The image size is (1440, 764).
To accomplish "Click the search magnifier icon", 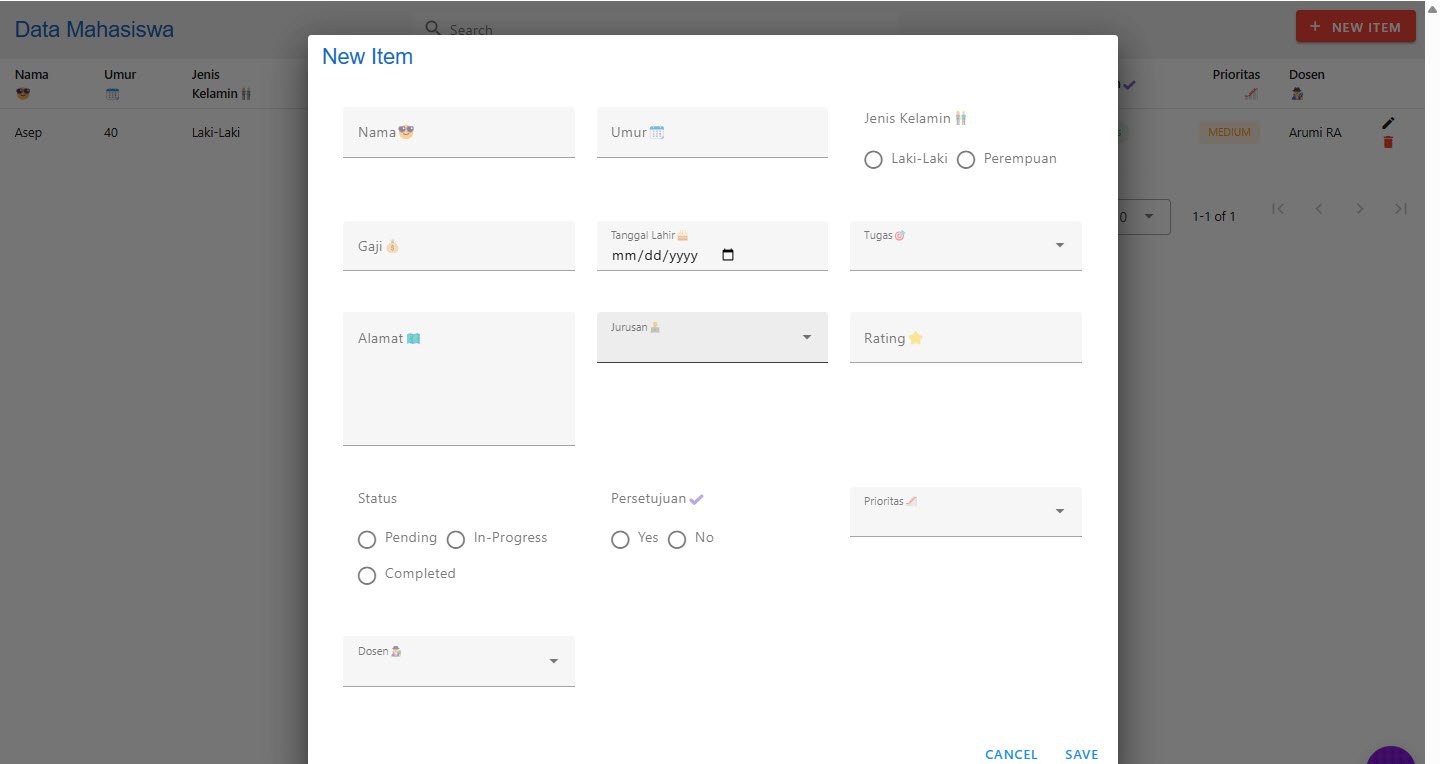I will [433, 28].
